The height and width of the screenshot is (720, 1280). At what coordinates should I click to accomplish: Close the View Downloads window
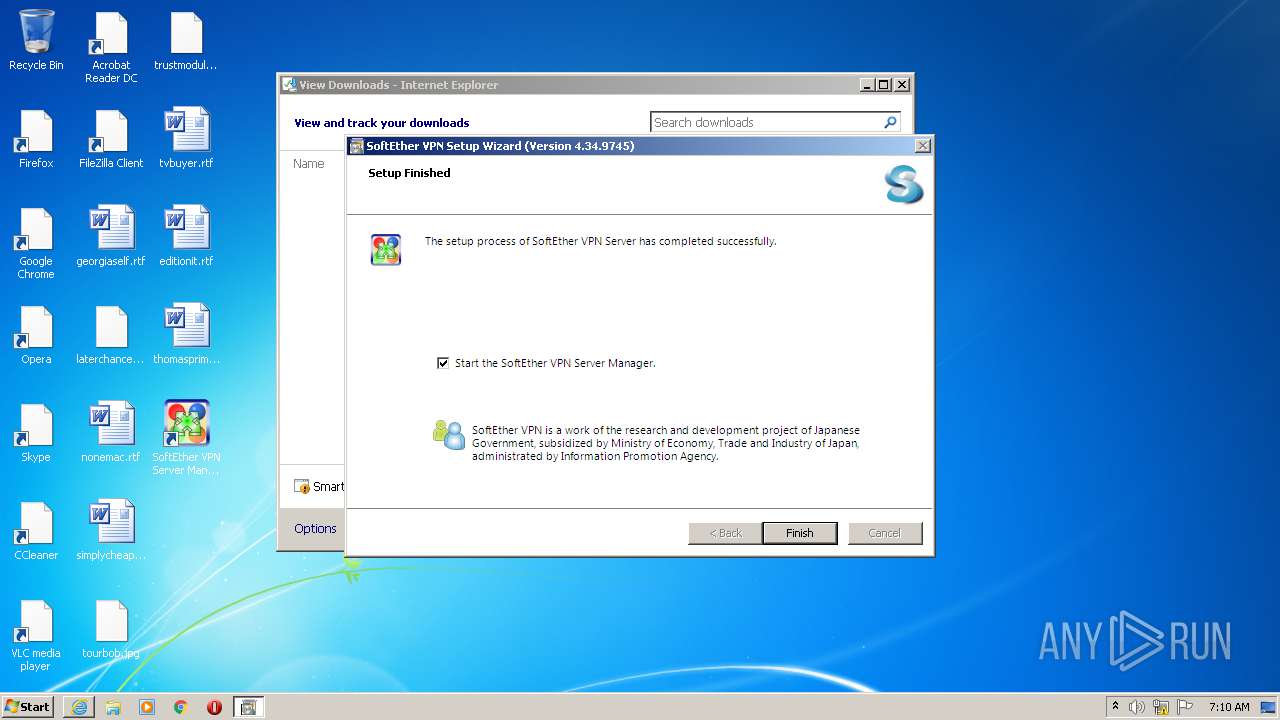901,85
